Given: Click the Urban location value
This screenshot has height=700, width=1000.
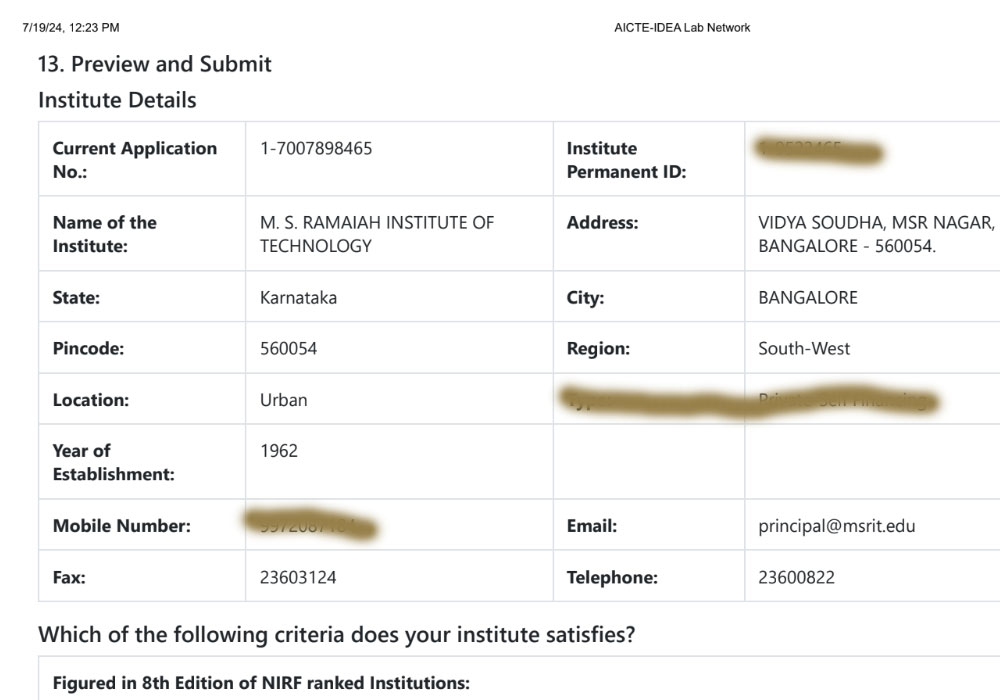Looking at the screenshot, I should tap(283, 399).
